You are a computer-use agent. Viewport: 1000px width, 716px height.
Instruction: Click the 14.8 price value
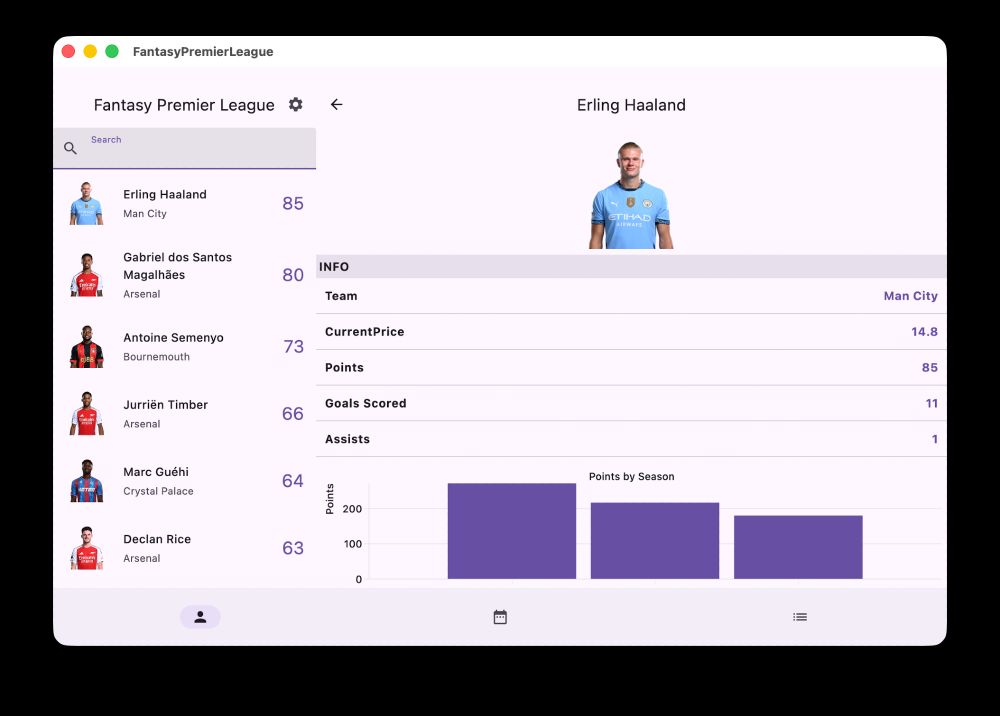[x=924, y=332]
